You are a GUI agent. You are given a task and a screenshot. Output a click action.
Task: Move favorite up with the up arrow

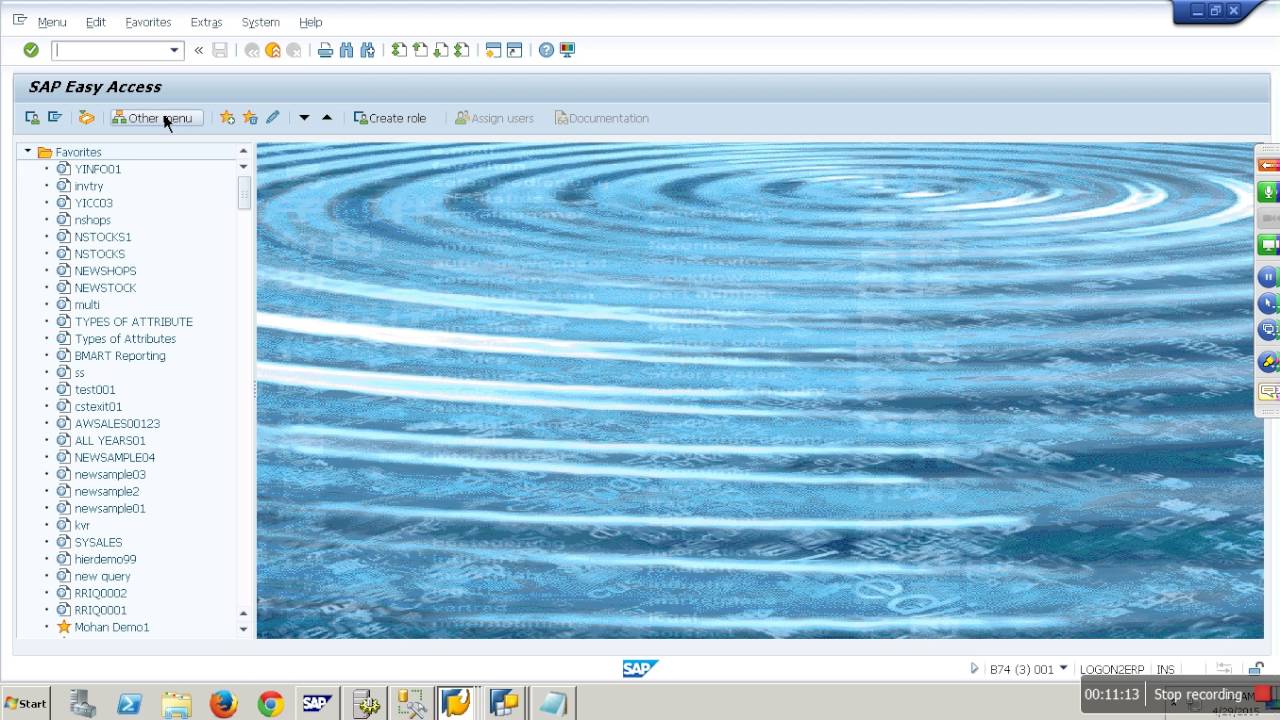326,118
